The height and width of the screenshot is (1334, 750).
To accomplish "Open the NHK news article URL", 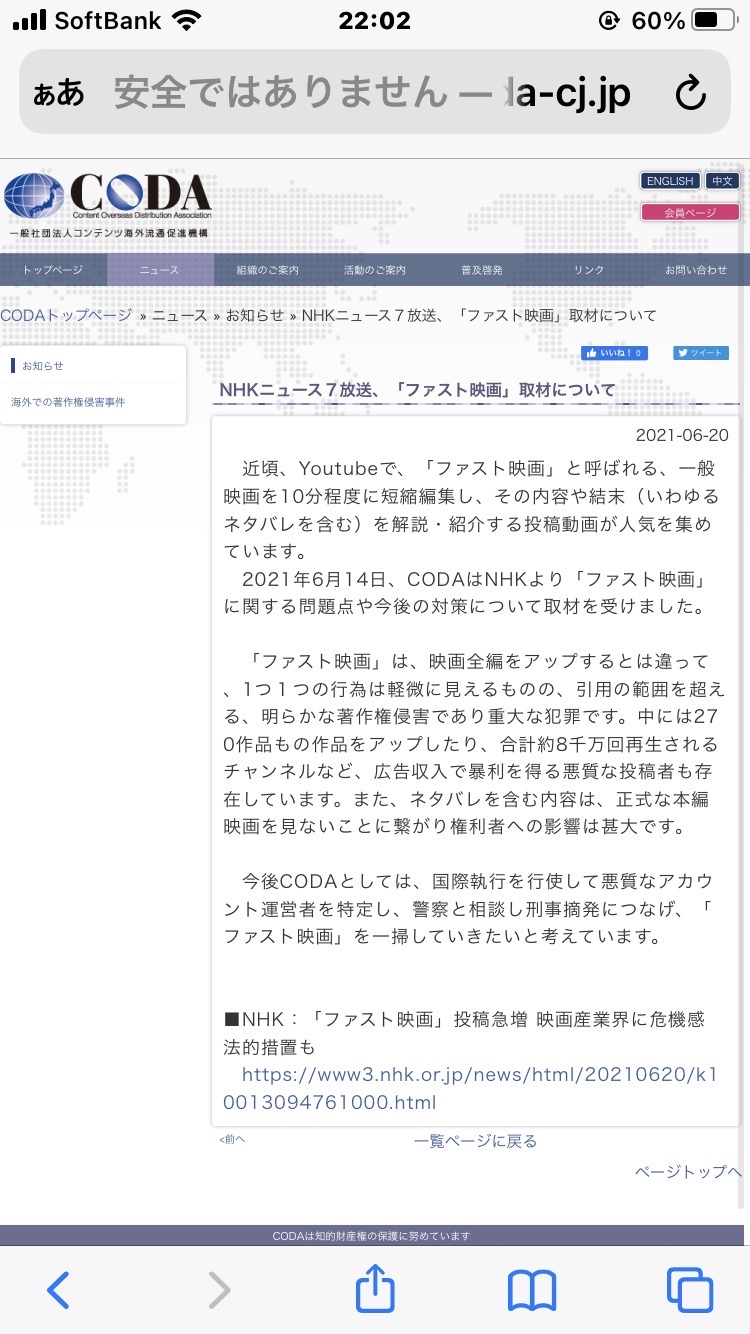I will (x=470, y=1088).
